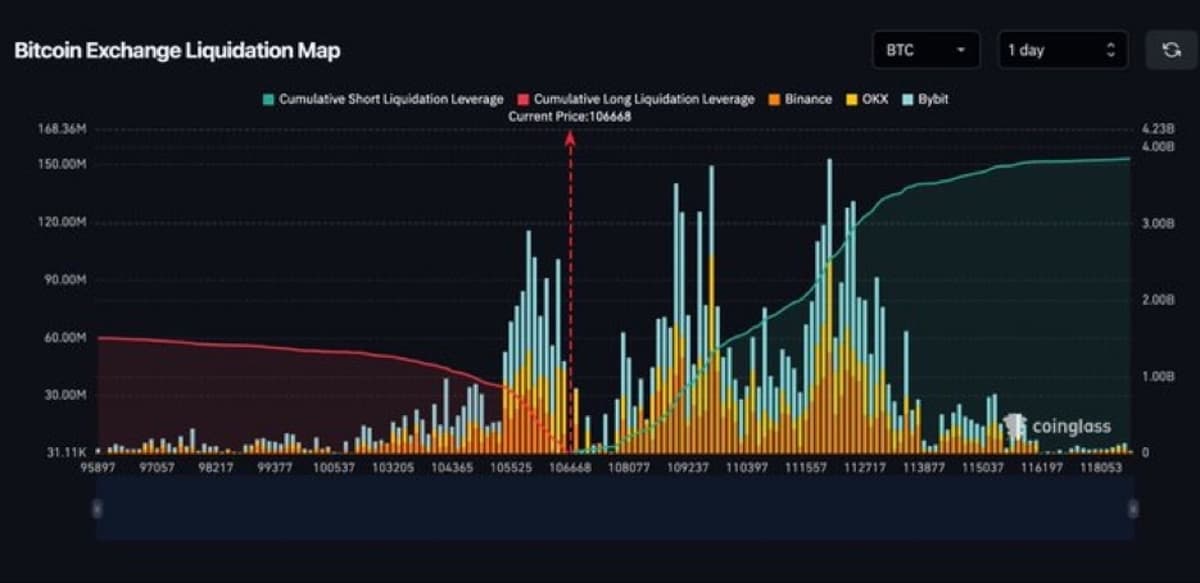Click the red Cumulative Long legend square

pyautogui.click(x=524, y=99)
